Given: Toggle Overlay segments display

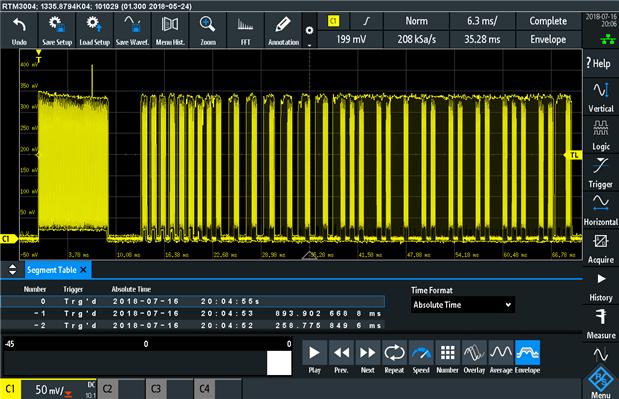Looking at the screenshot, I should click(x=474, y=358).
